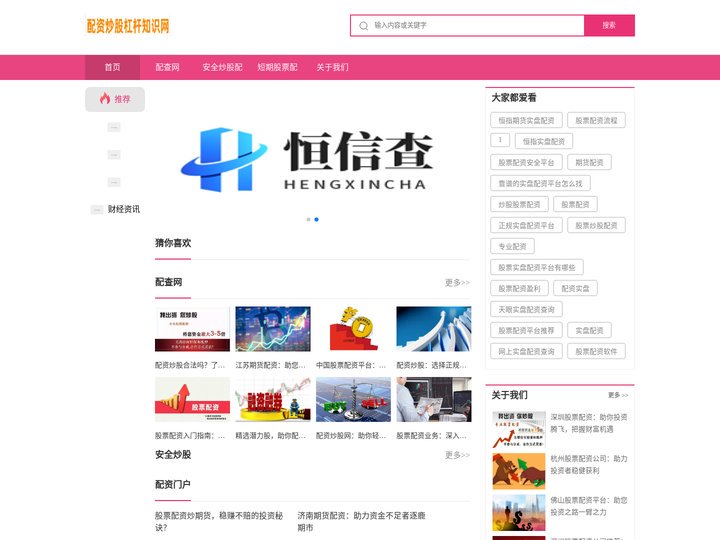
Task: Click the 股票配资软件 tag
Action: click(x=596, y=352)
